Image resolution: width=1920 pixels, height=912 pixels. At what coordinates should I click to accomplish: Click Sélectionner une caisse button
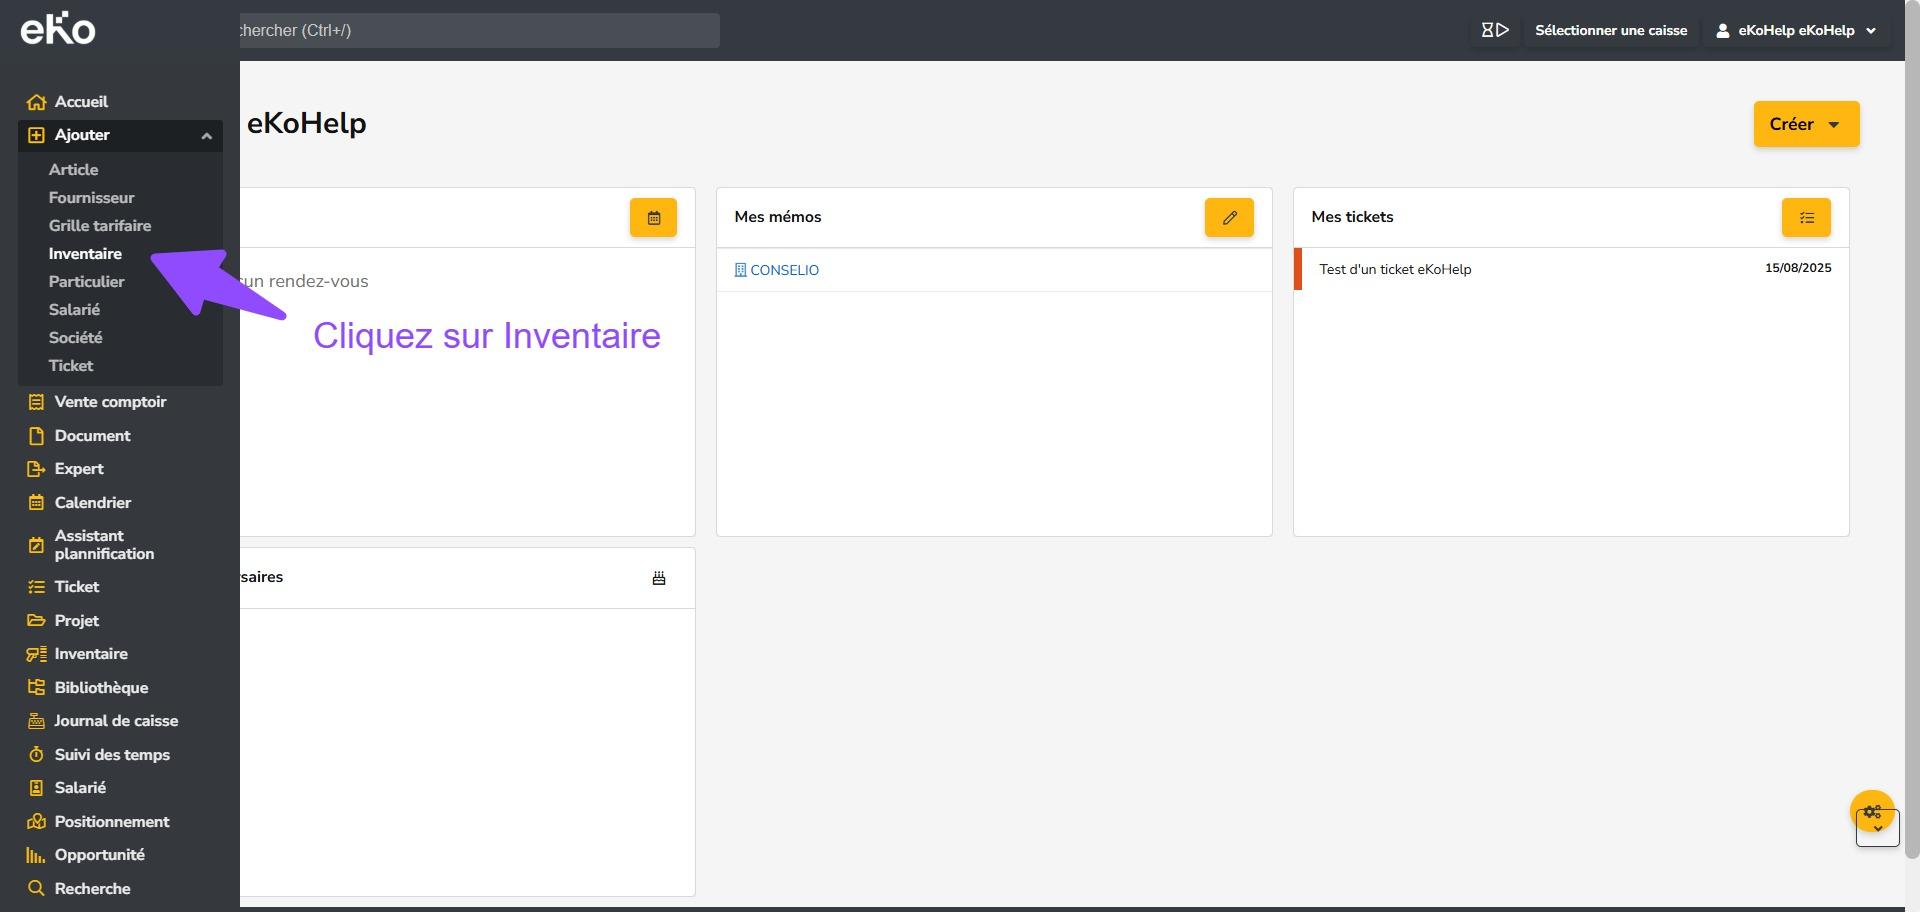tap(1611, 30)
